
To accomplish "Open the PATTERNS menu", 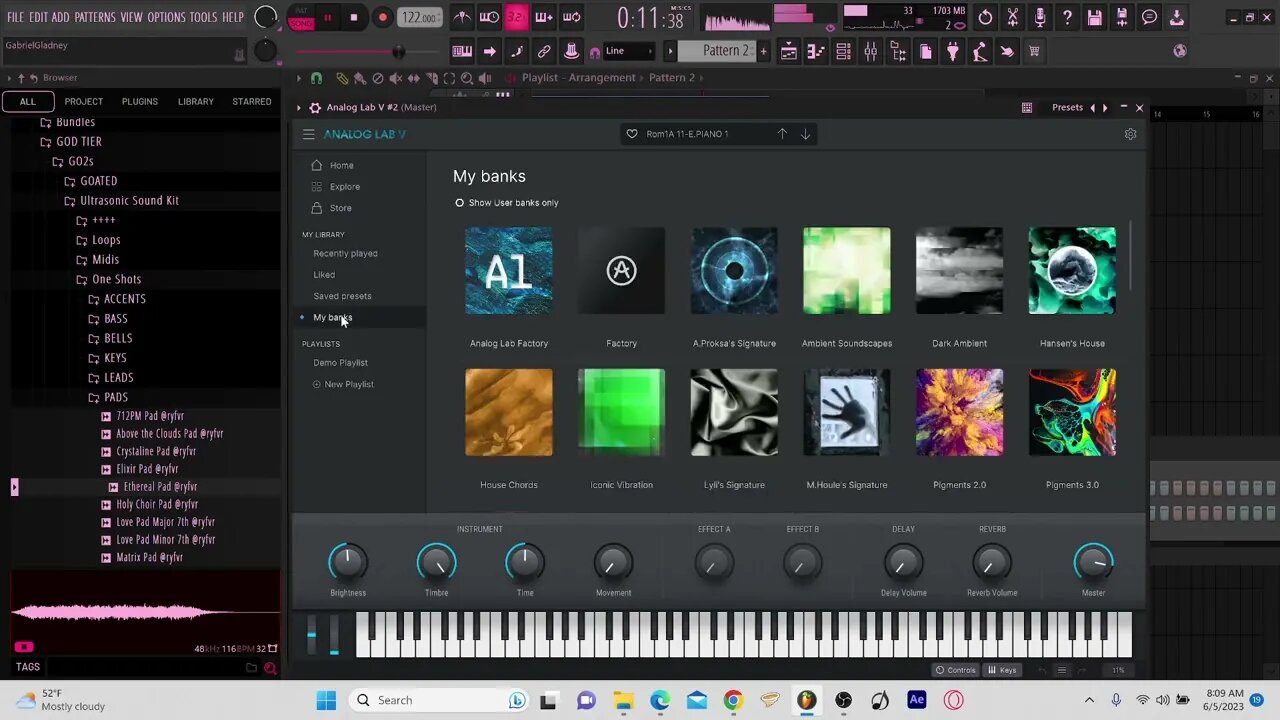I will [95, 17].
